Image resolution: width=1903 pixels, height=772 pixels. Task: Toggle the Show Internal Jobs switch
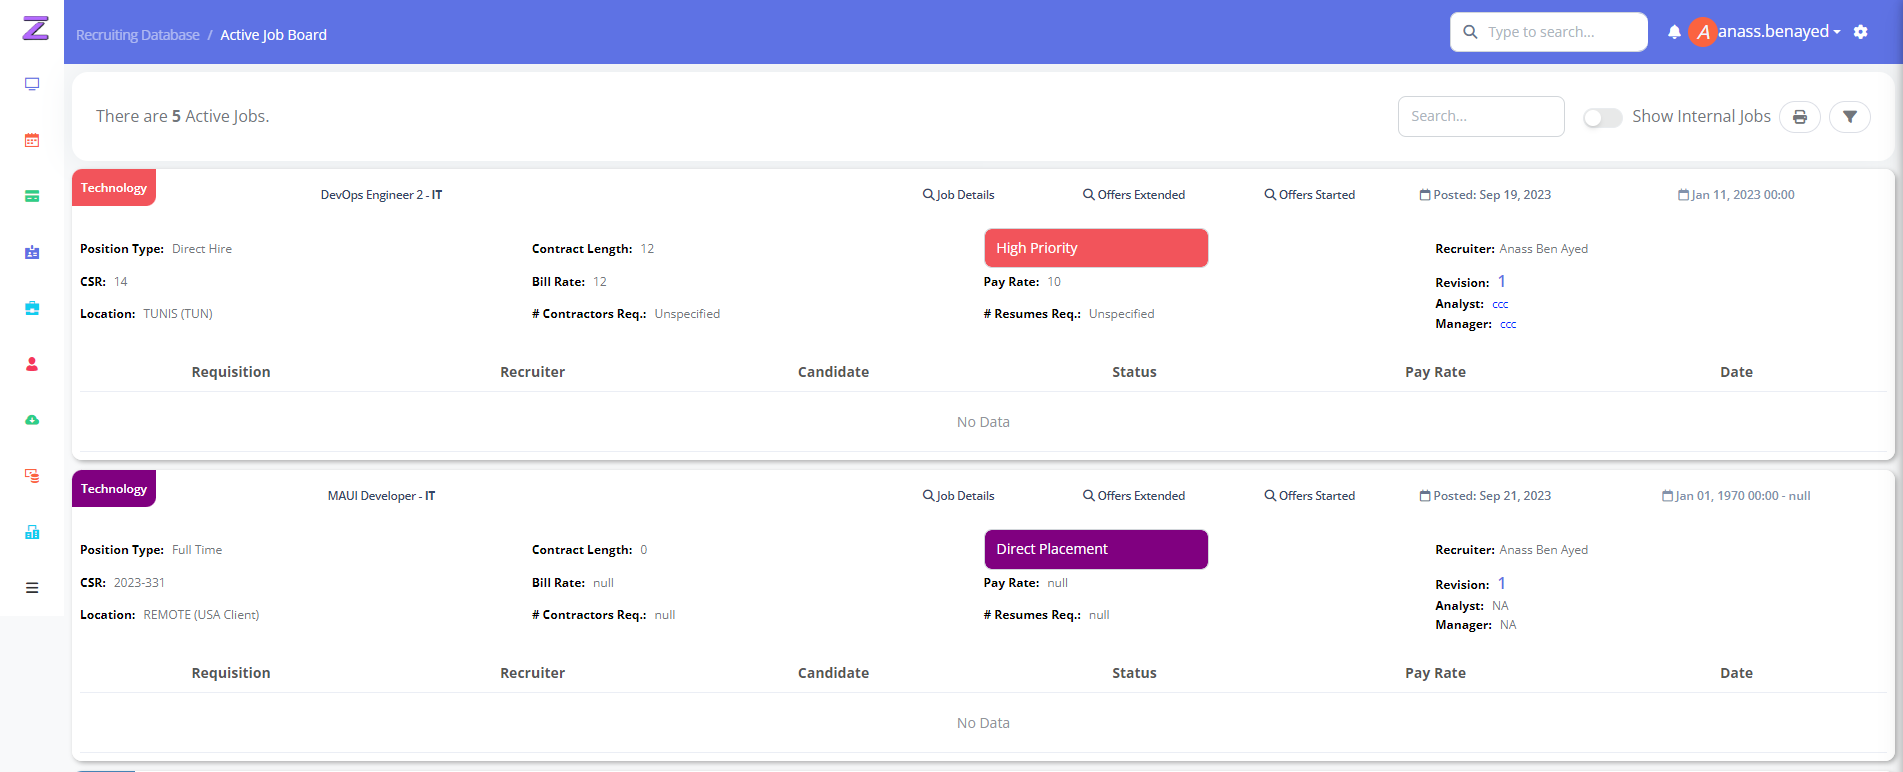[1602, 118]
